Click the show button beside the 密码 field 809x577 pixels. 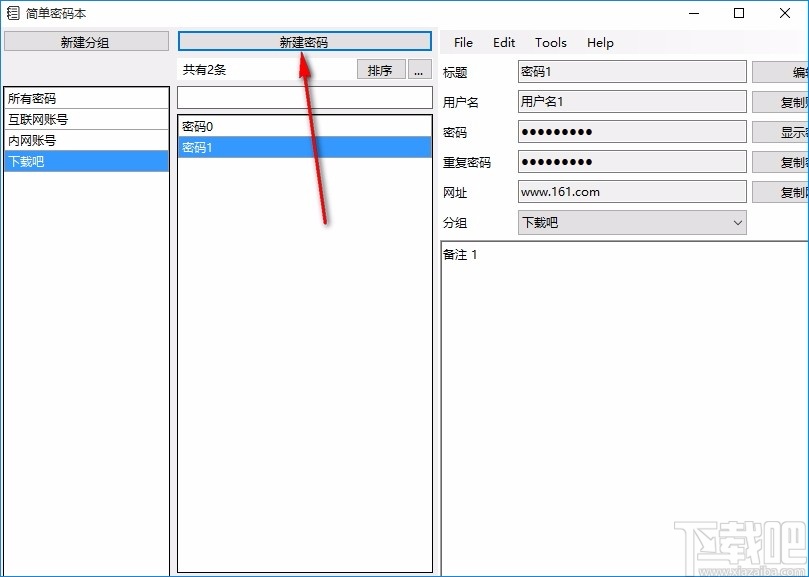pos(781,132)
